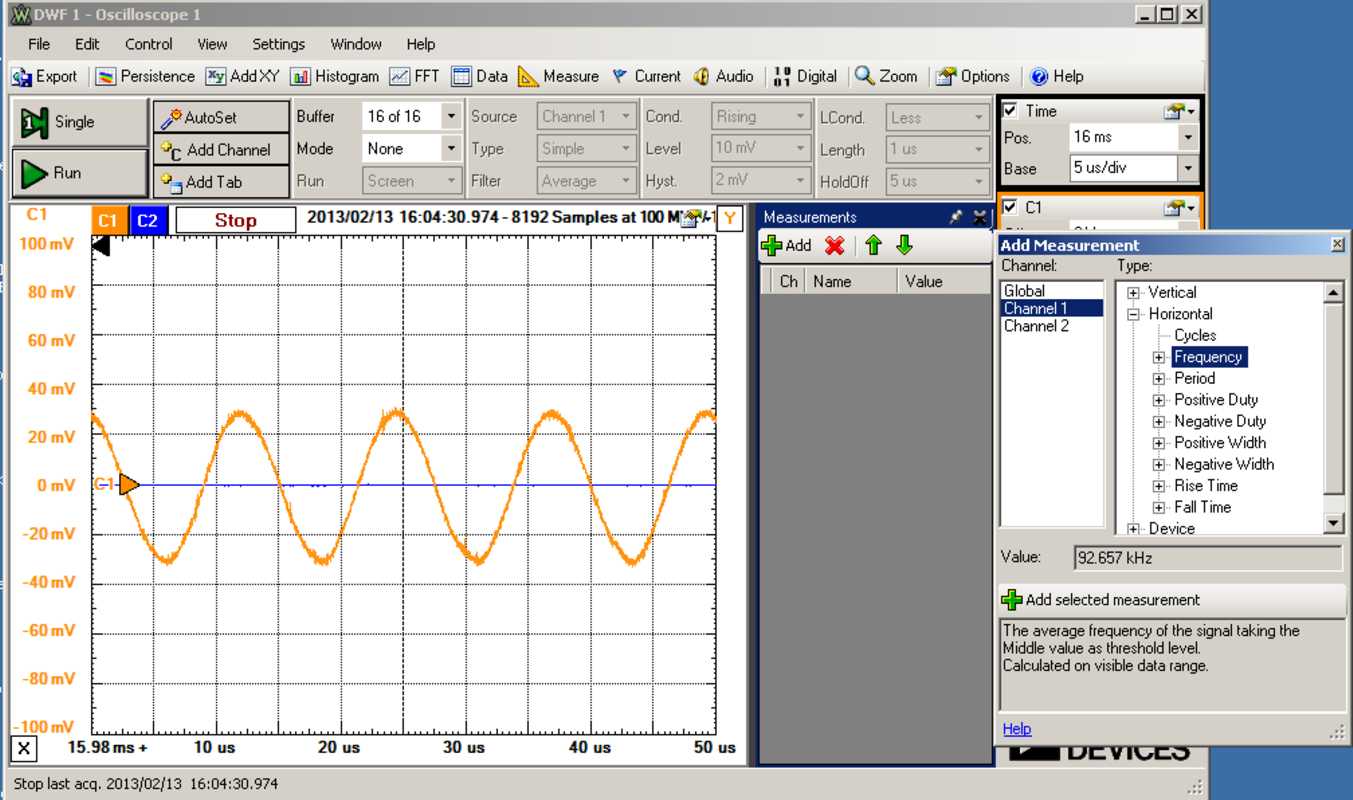Toggle the C2 channel button on plot

pyautogui.click(x=147, y=220)
